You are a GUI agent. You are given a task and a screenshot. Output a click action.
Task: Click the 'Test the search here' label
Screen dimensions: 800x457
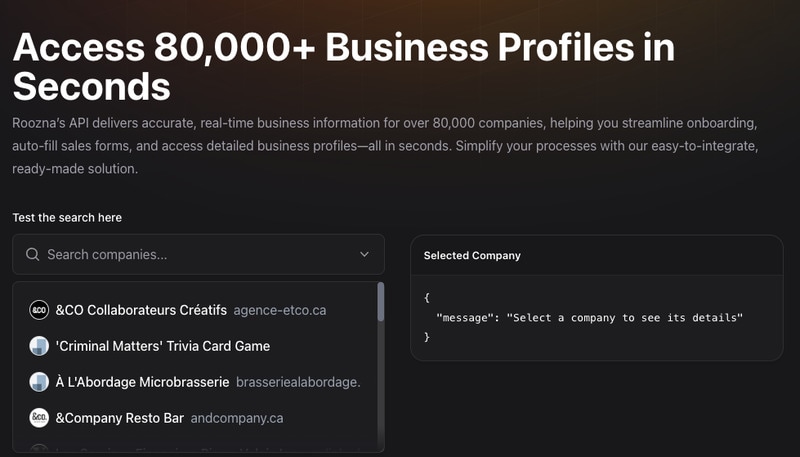tap(67, 217)
